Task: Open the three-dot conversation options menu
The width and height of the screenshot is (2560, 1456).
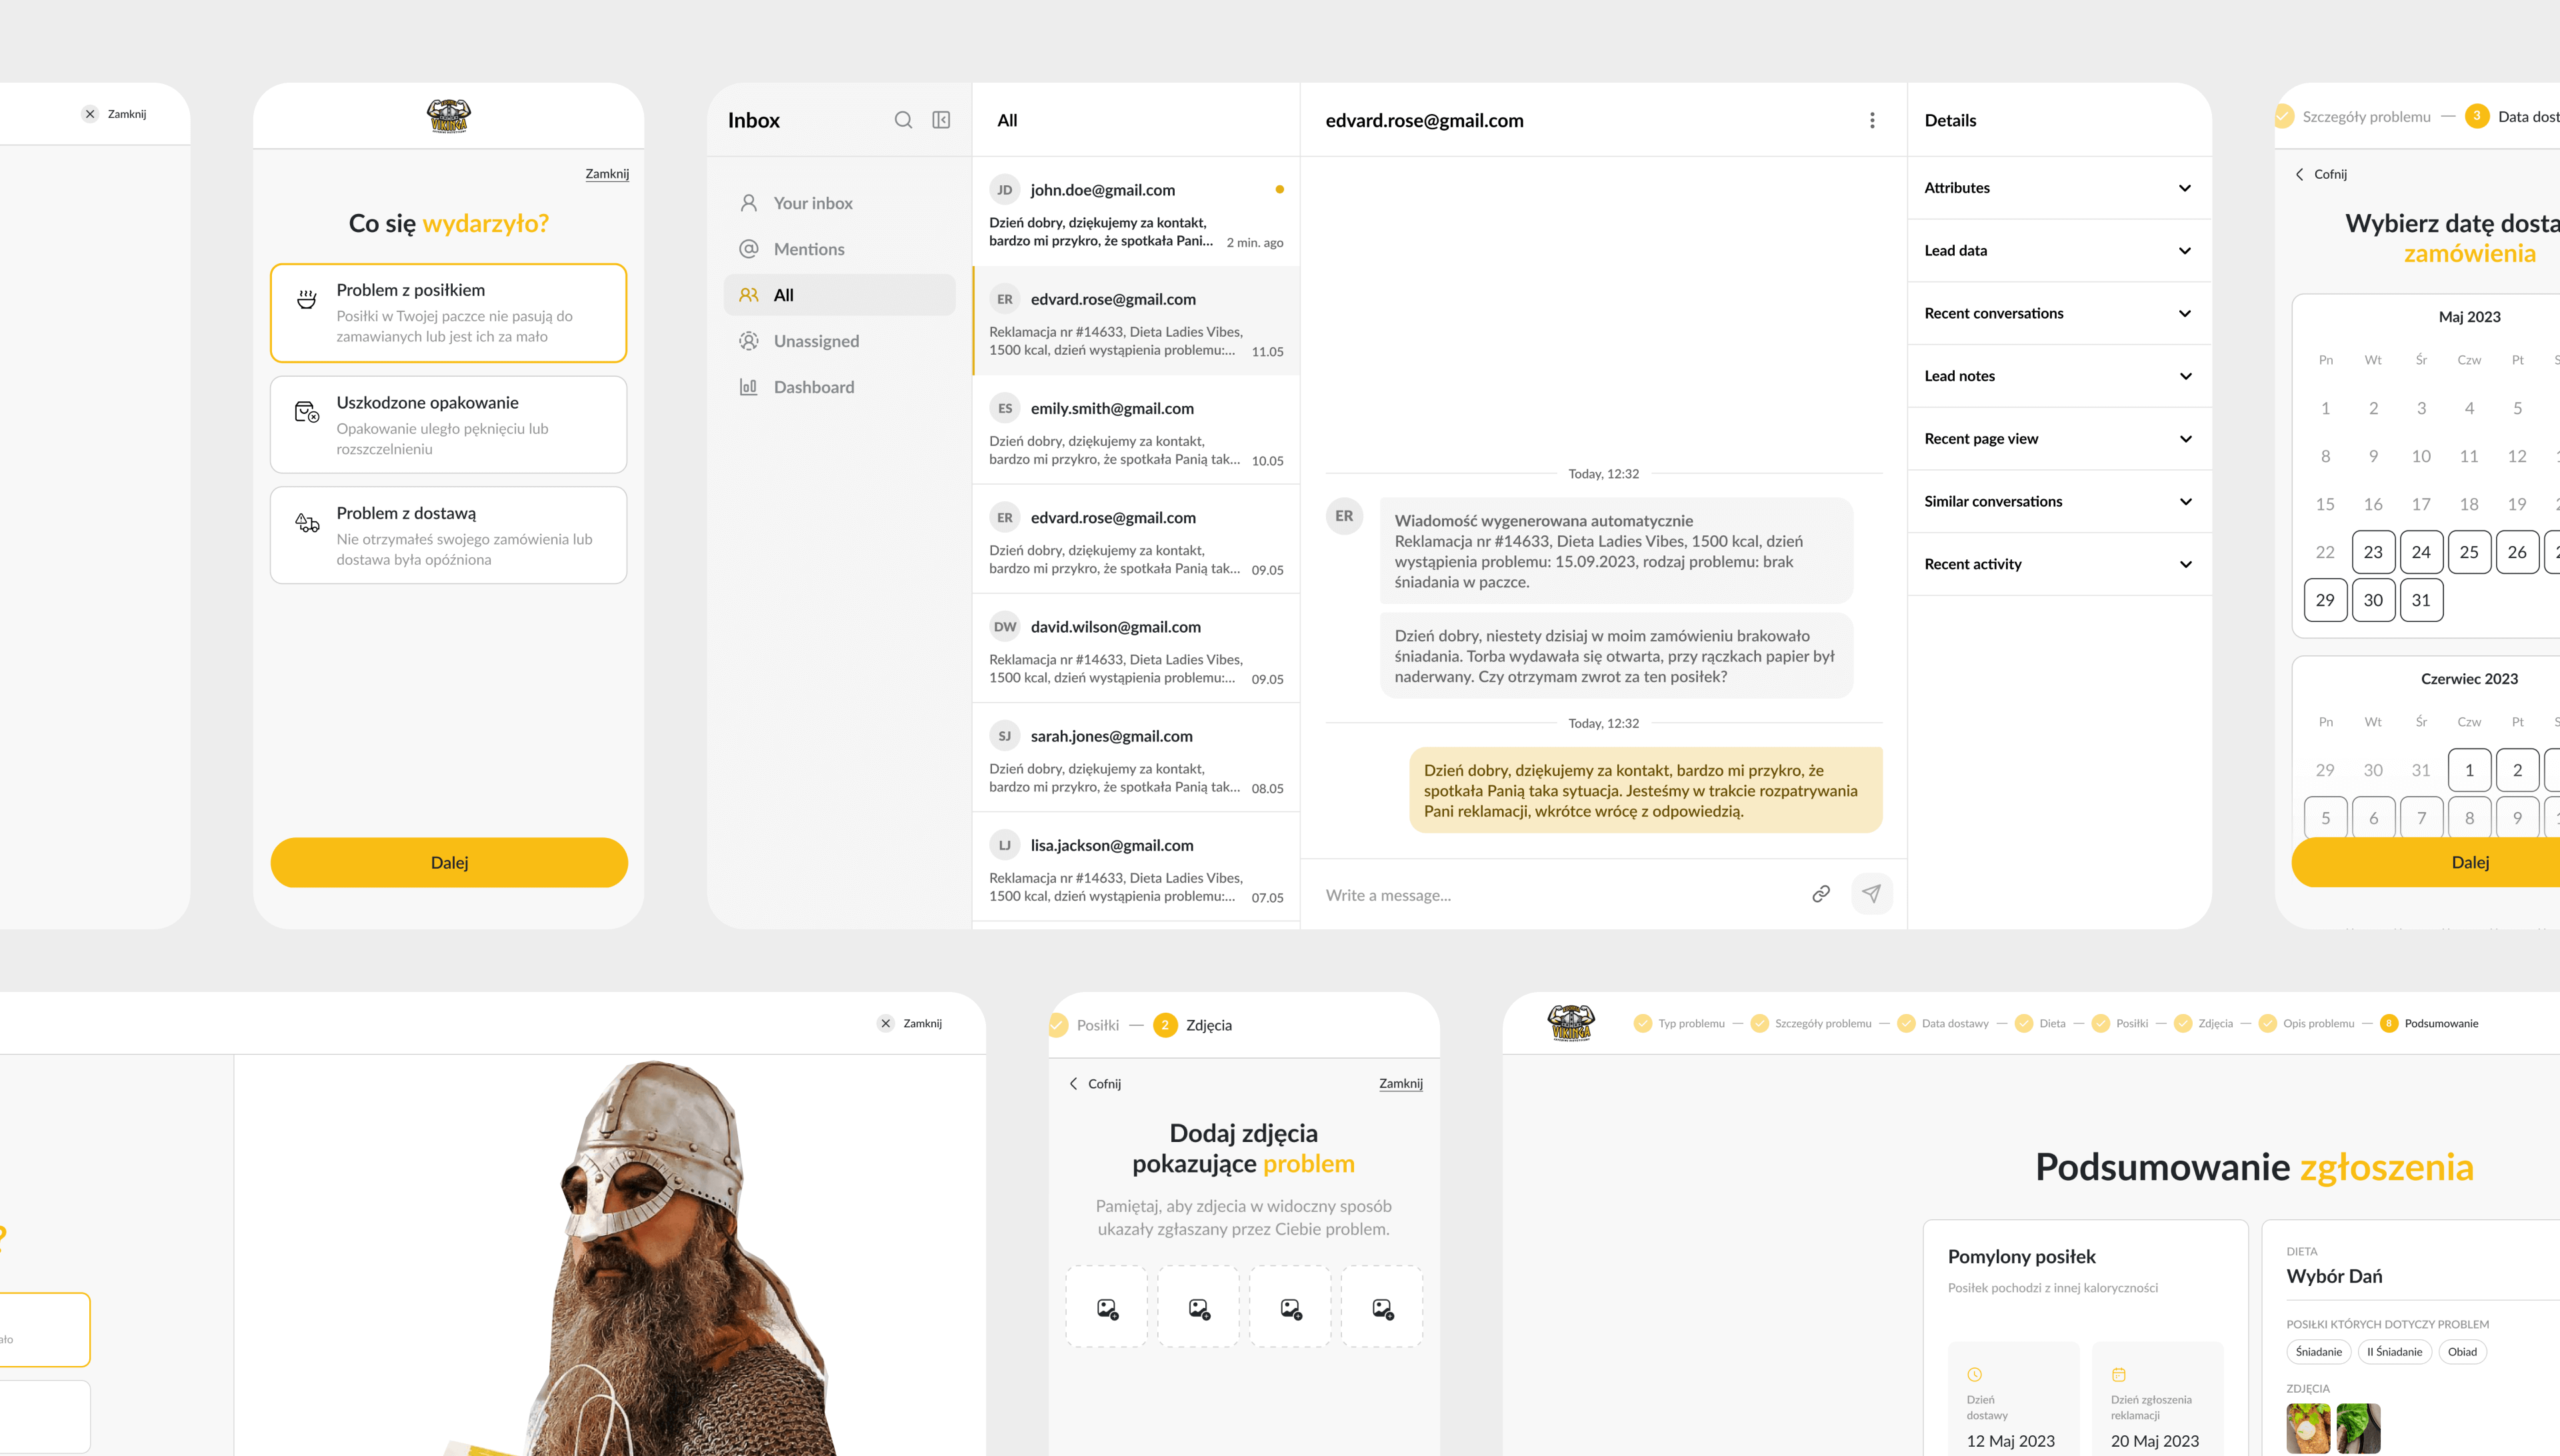Action: (1872, 120)
